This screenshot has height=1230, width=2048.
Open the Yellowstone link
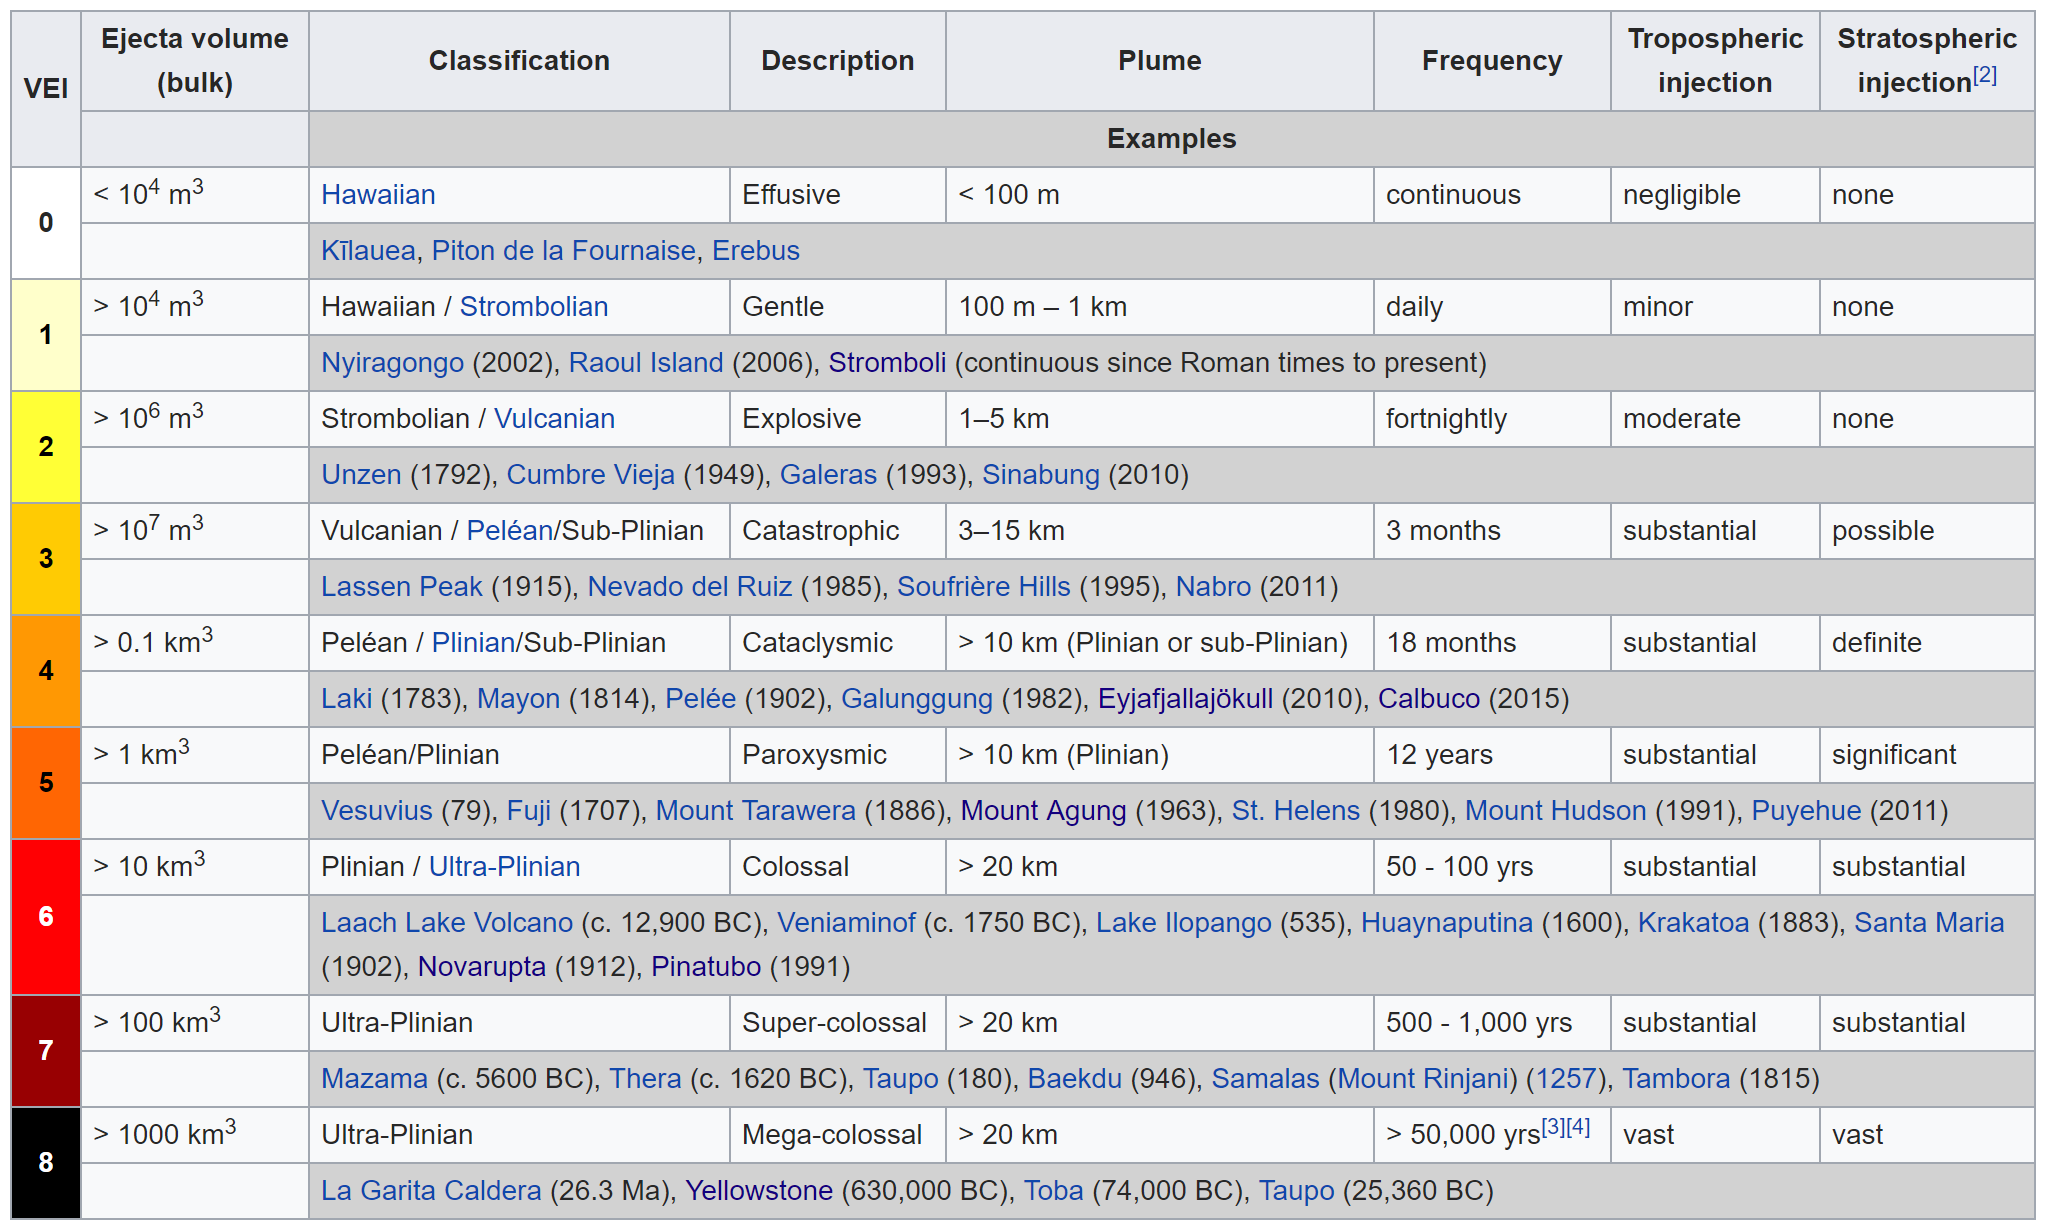(x=758, y=1191)
